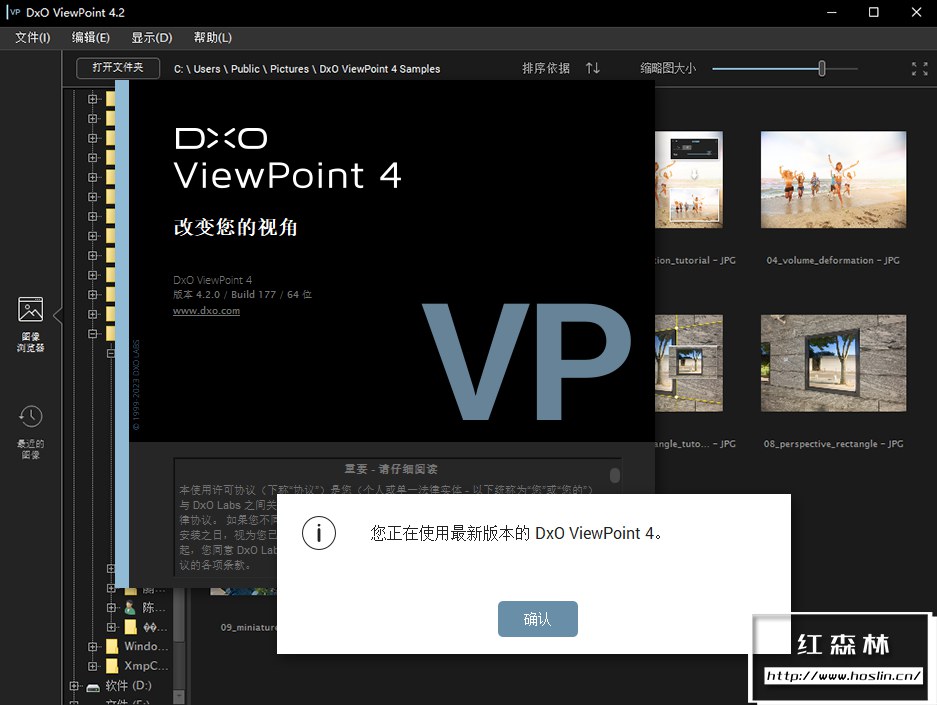
Task: Click the XmpC… folder icon
Action: tap(112, 666)
